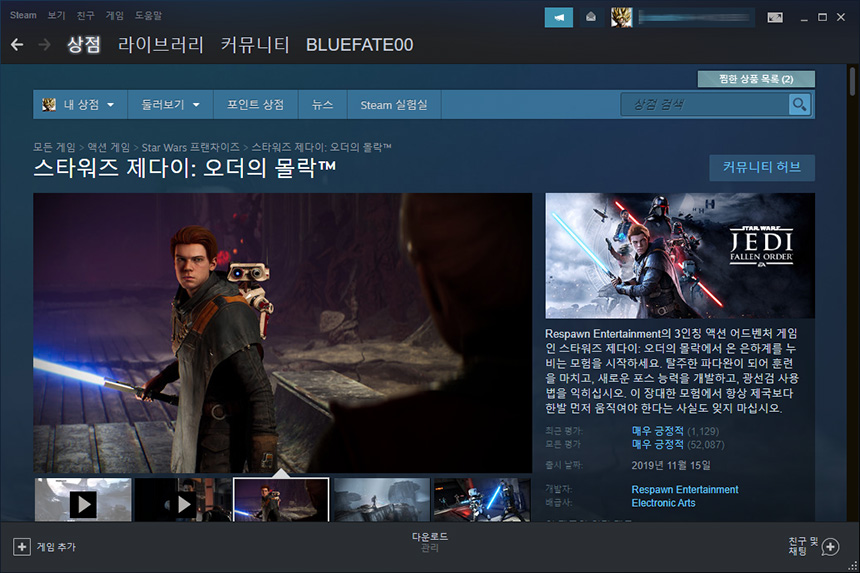
Task: Click the plus icon for 게임 추가
Action: coord(22,547)
